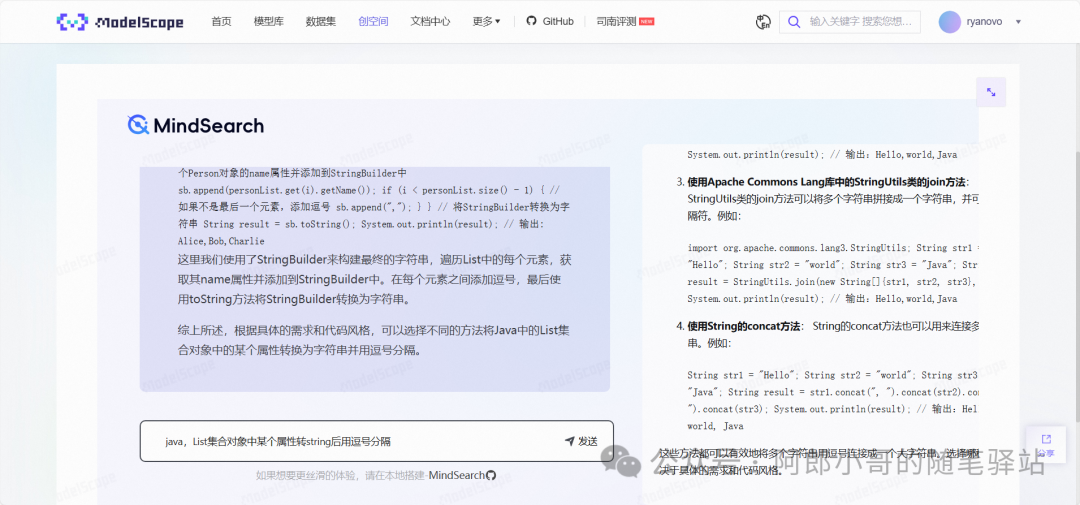This screenshot has width=1080, height=505.
Task: Click the text 'Alice,Bob,Charlie'
Action: point(221,241)
